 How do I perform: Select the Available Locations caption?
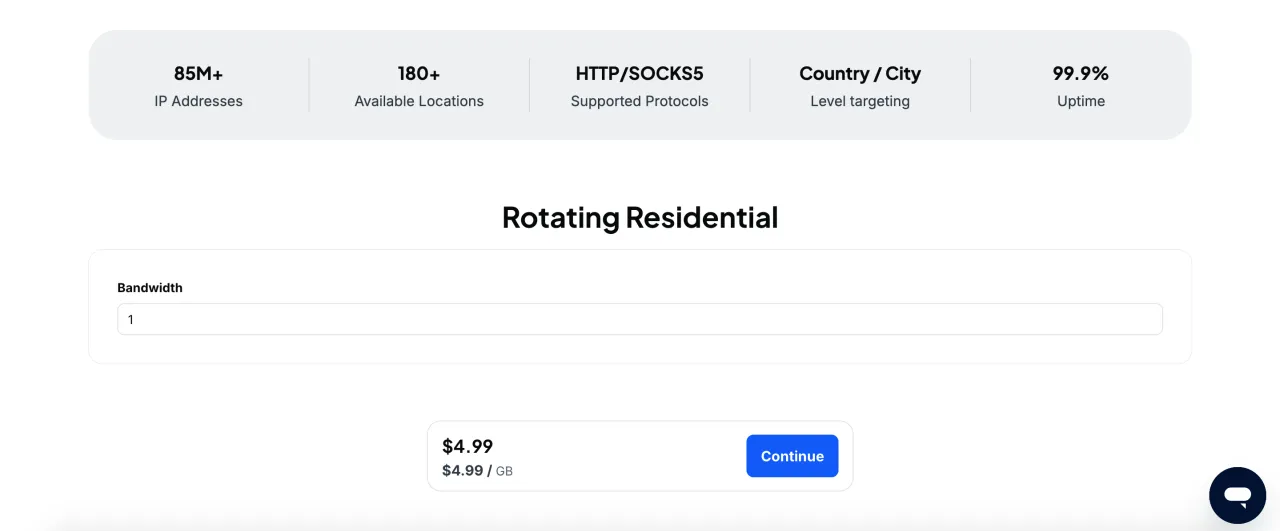419,101
